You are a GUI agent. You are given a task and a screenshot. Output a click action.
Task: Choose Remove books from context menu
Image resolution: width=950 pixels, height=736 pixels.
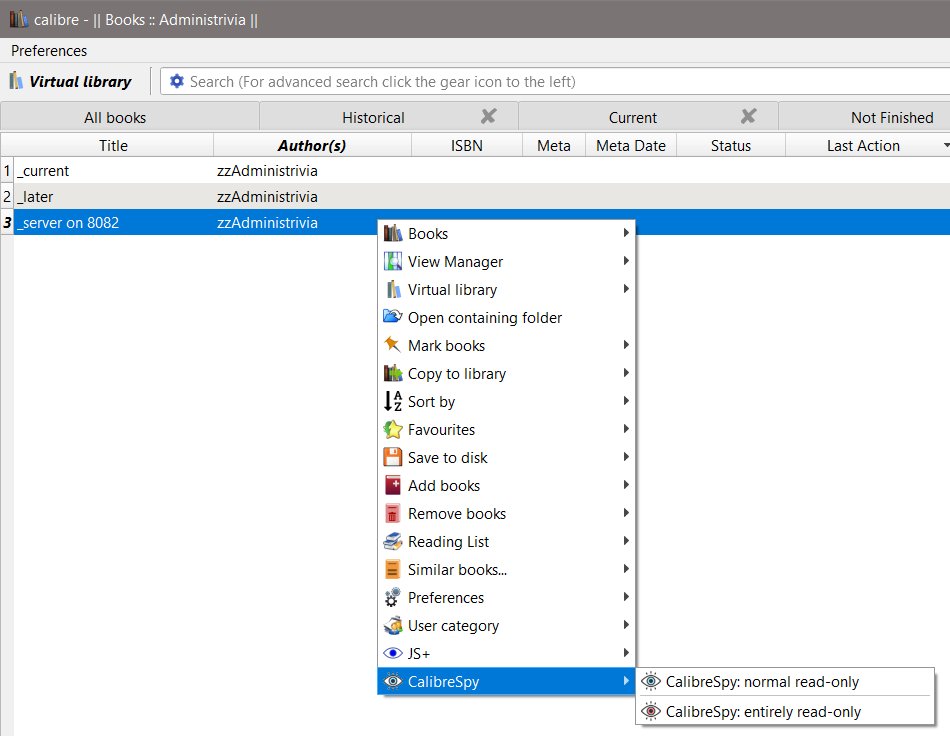pos(506,513)
